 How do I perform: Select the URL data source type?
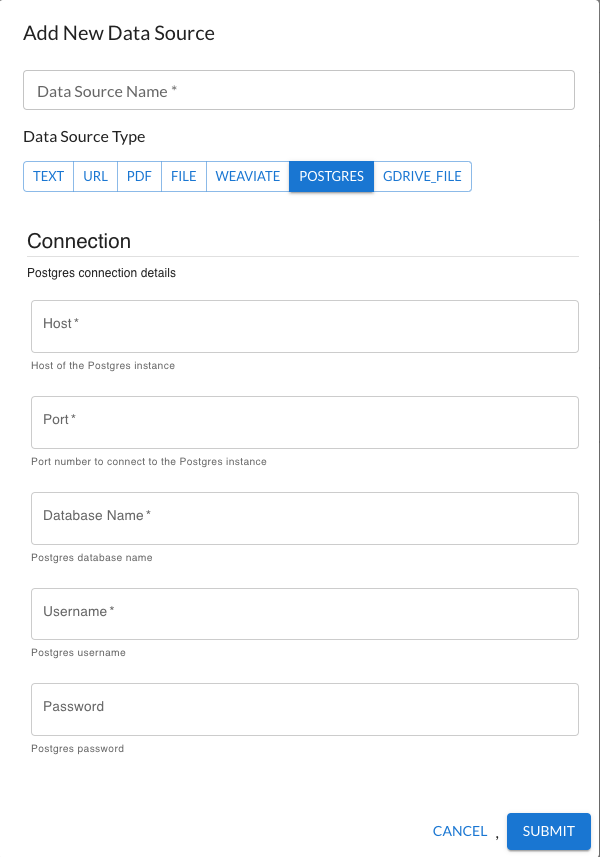[x=95, y=176]
